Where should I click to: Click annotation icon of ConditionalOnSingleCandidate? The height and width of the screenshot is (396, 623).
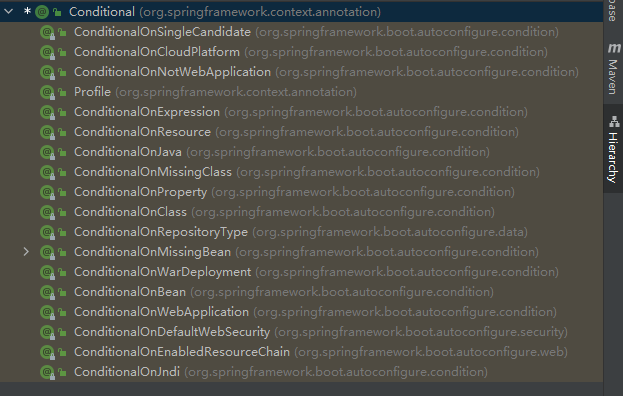click(47, 32)
